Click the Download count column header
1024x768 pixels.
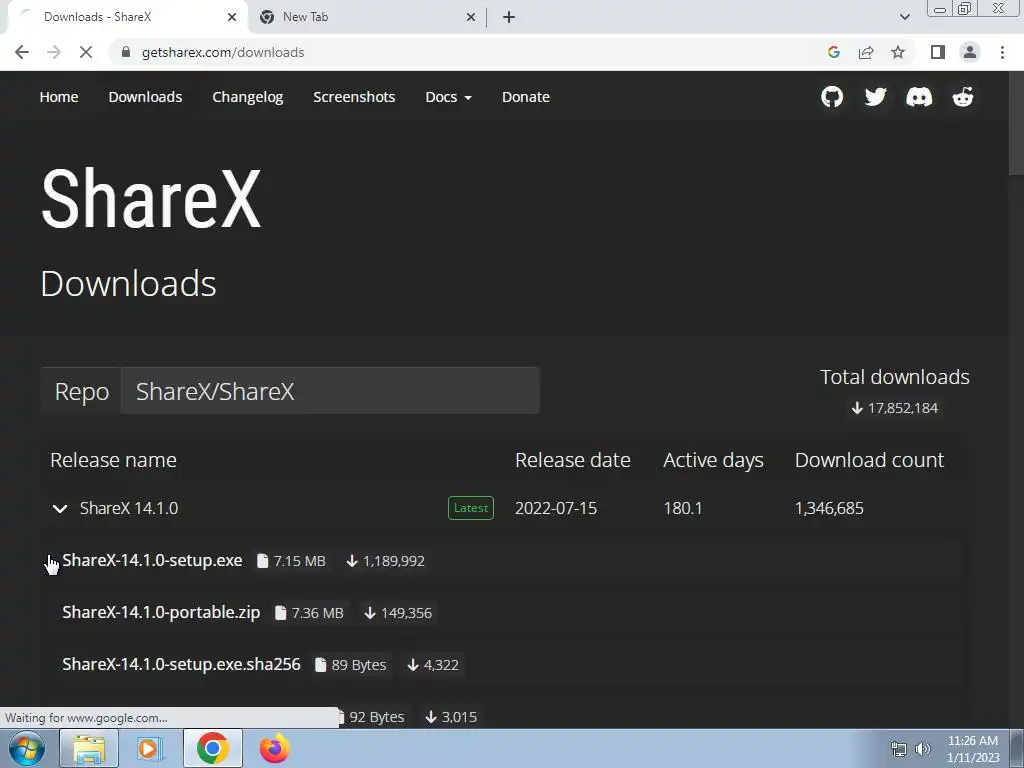869,460
